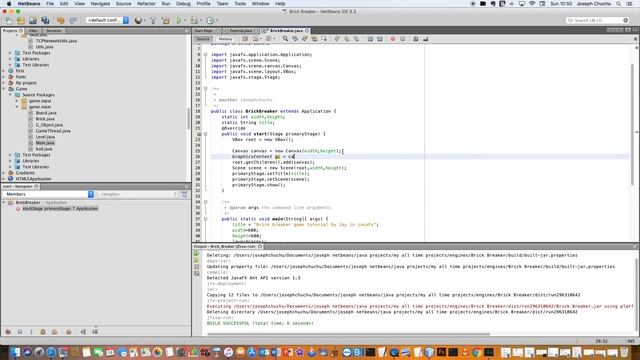The height and width of the screenshot is (360, 640).
Task: Click the editor find selection magnifier icon
Action: [285, 39]
